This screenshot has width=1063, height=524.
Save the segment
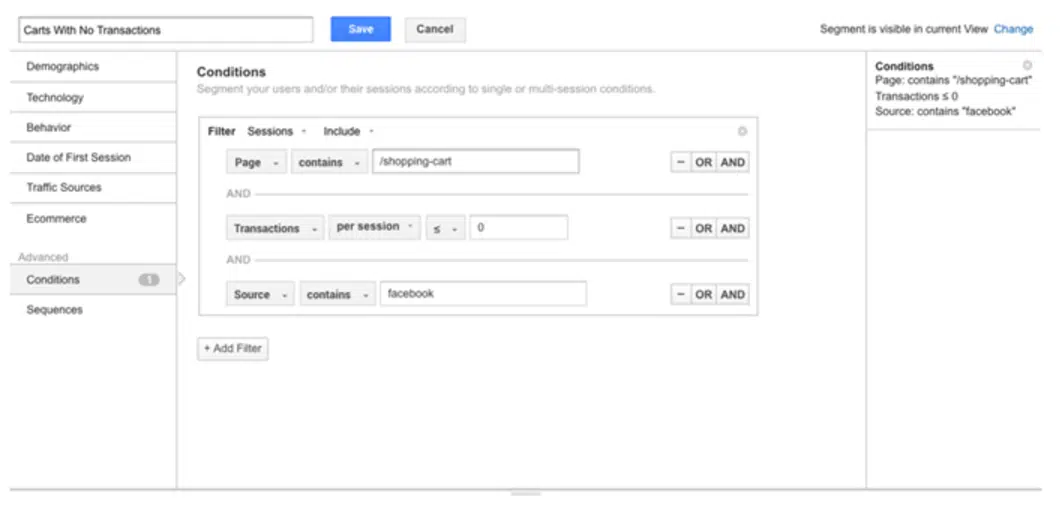[x=361, y=29]
